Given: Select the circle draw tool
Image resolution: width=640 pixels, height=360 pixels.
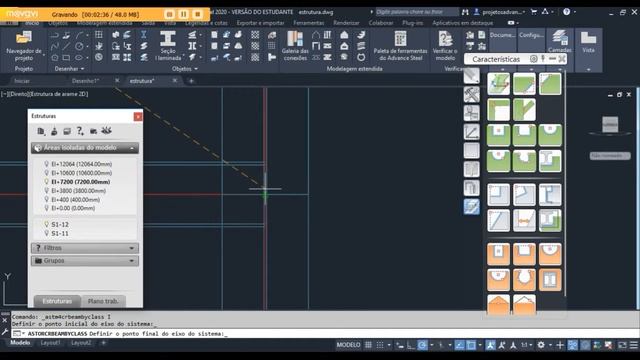Looking at the screenshot, I should [79, 47].
